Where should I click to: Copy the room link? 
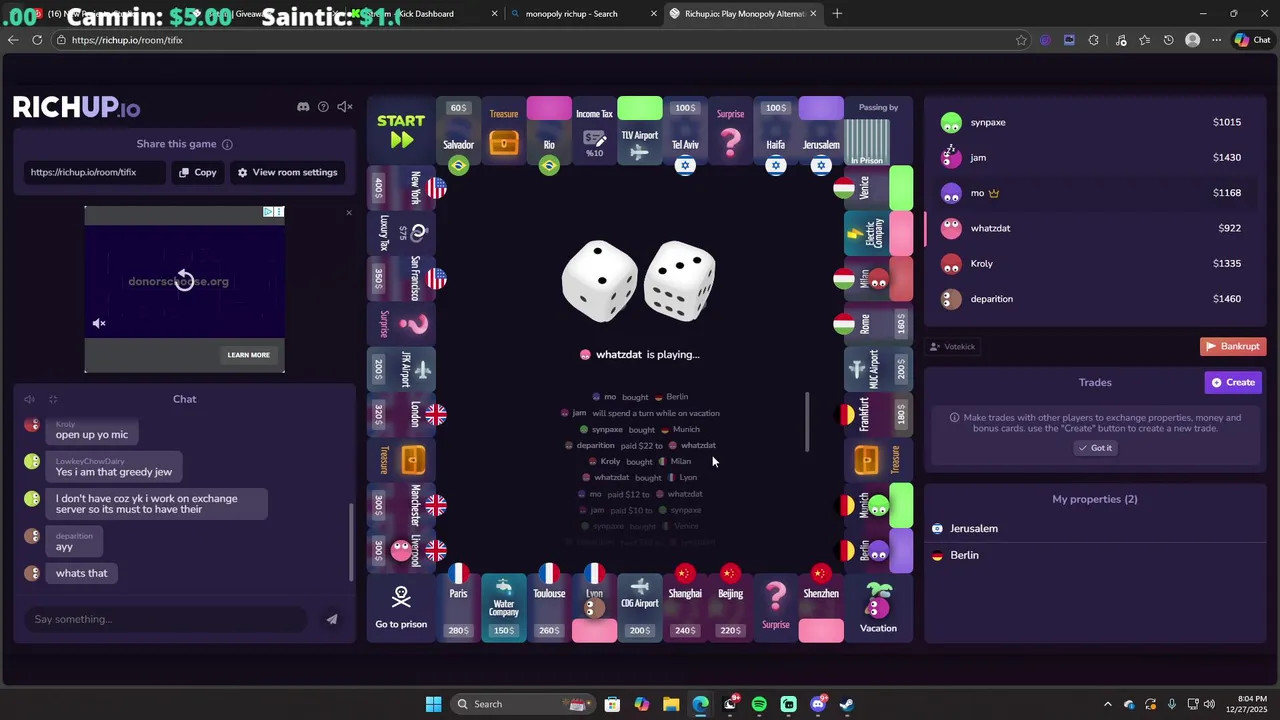click(198, 172)
